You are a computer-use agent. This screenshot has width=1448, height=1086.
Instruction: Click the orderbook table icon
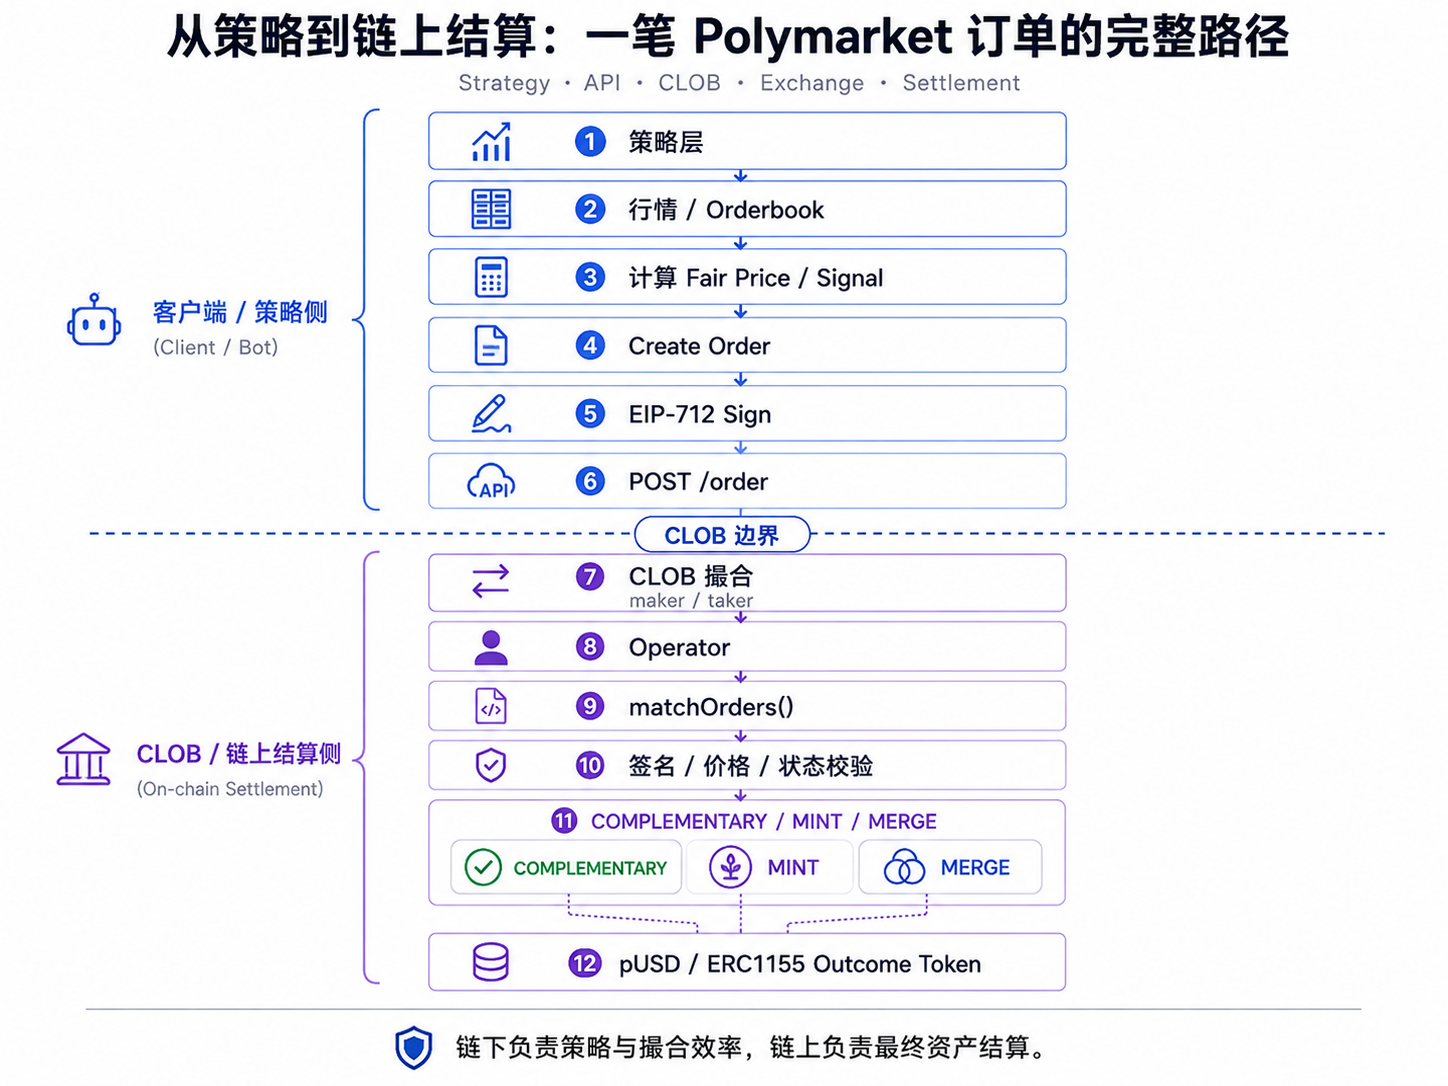(x=491, y=209)
